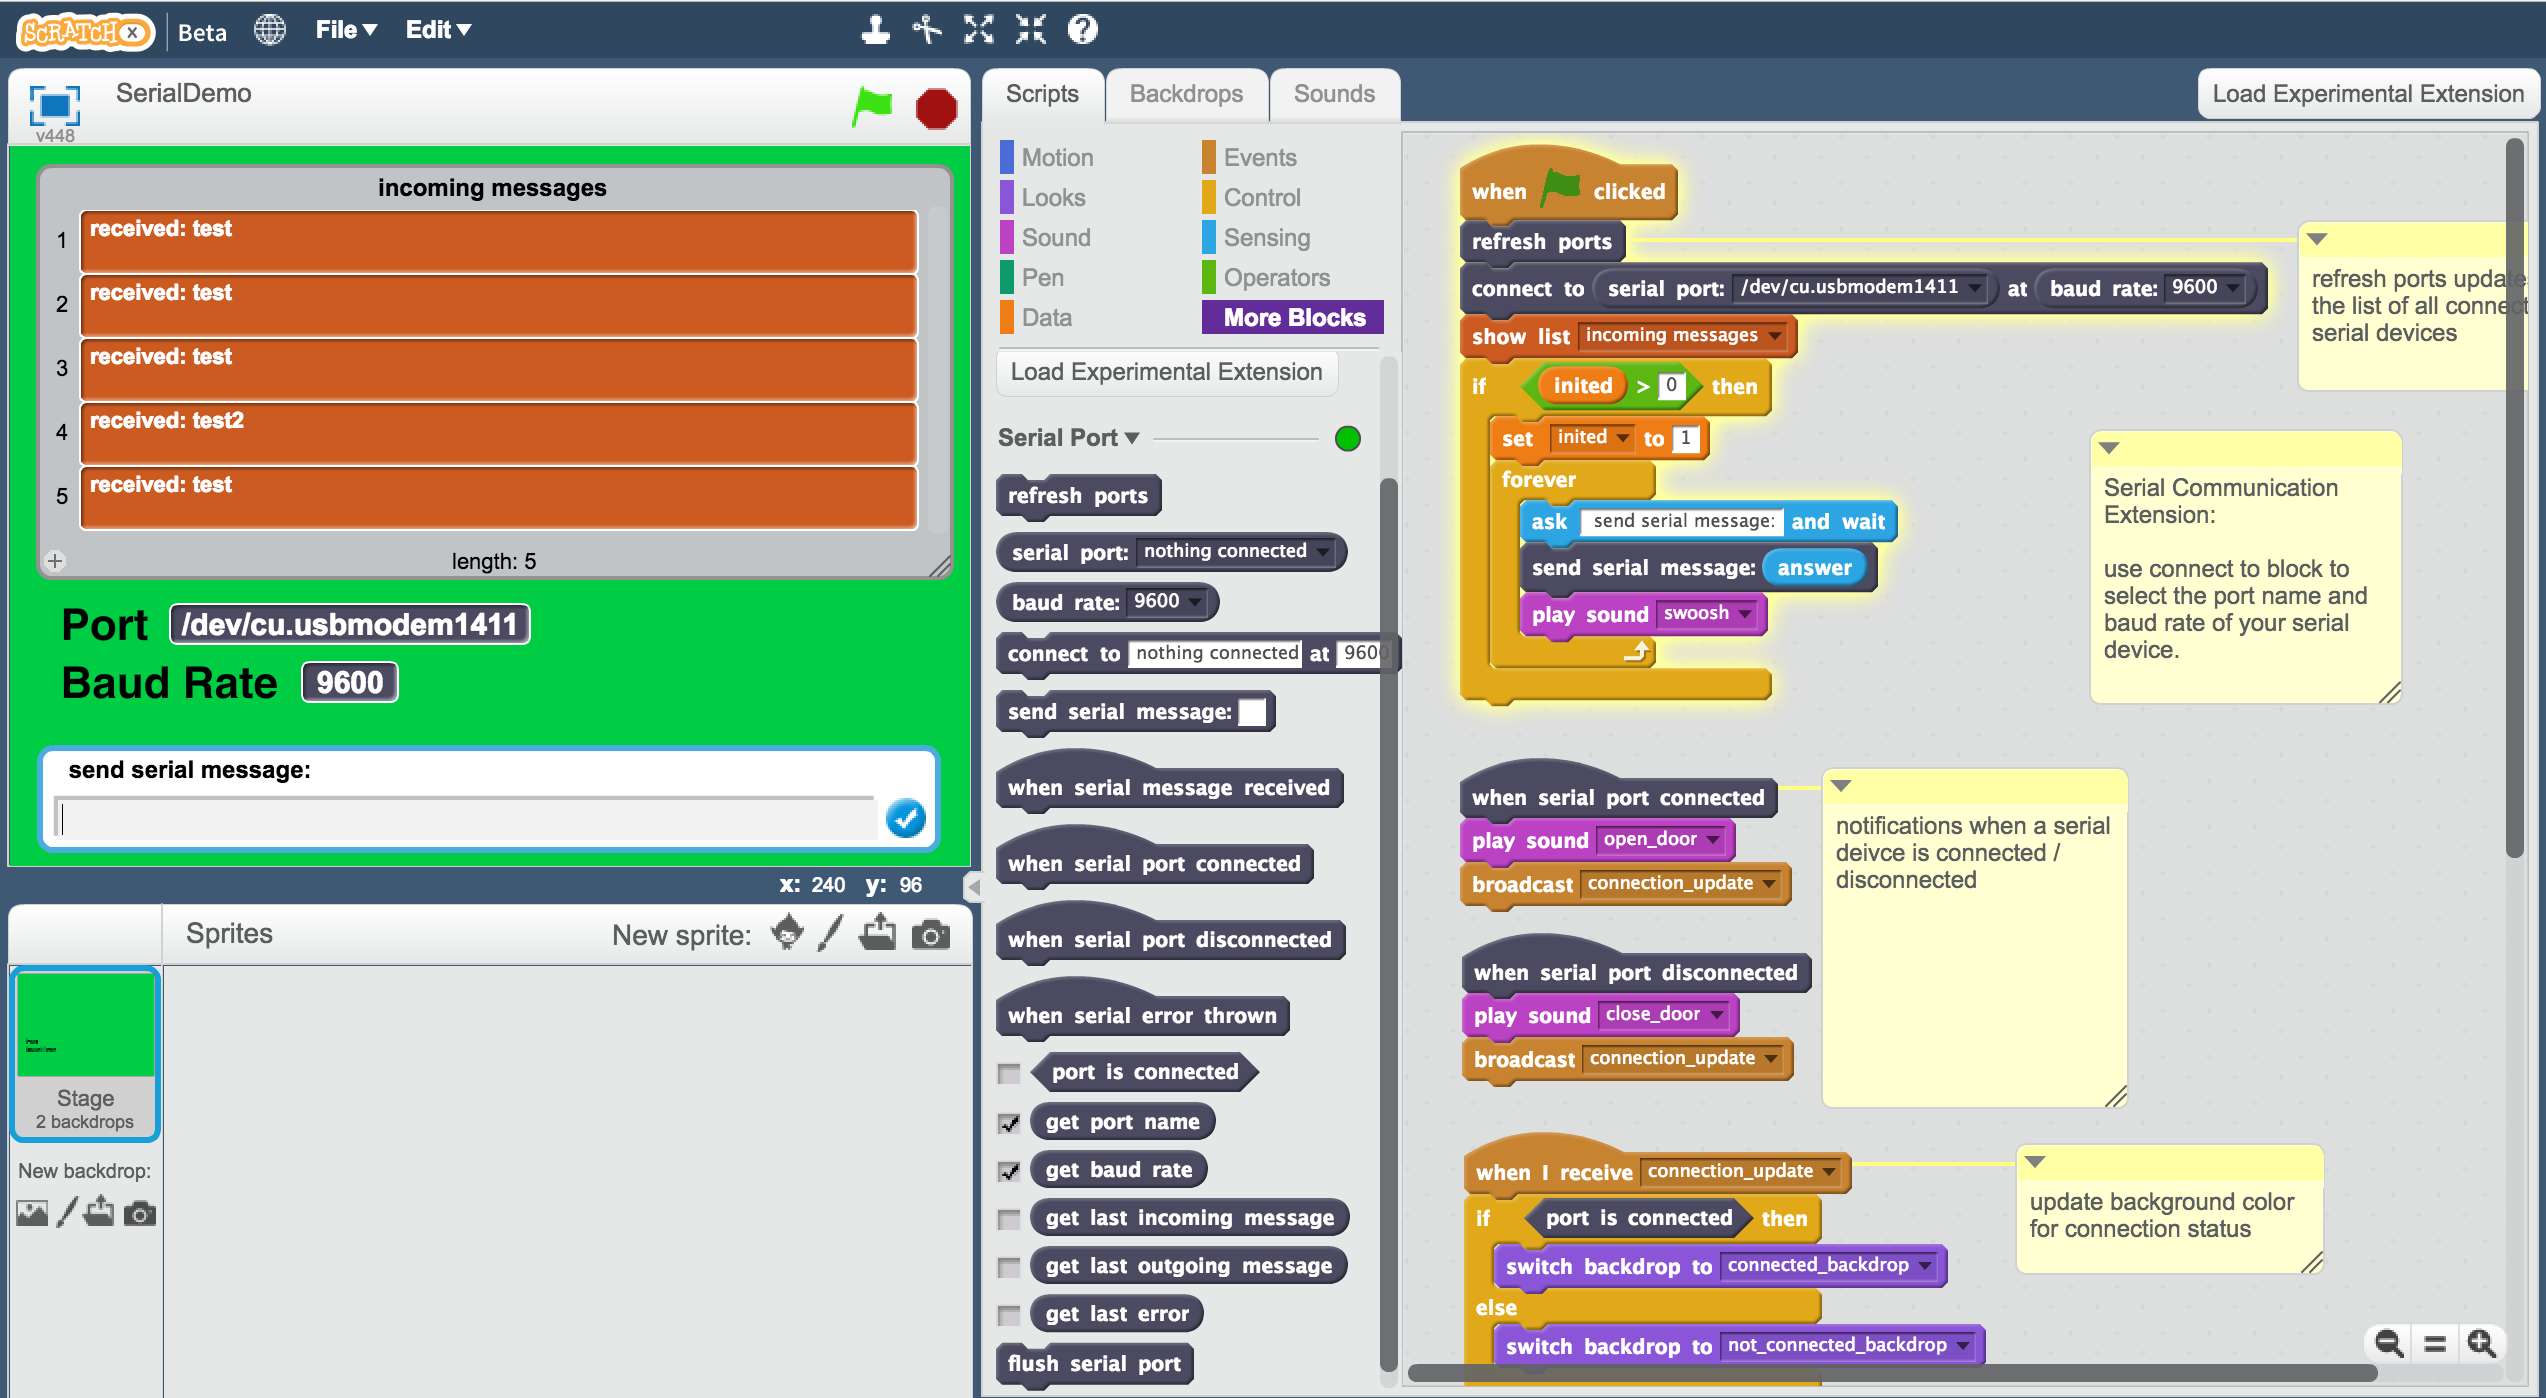Click the green flag to start project
The height and width of the screenshot is (1398, 2546).
(871, 107)
